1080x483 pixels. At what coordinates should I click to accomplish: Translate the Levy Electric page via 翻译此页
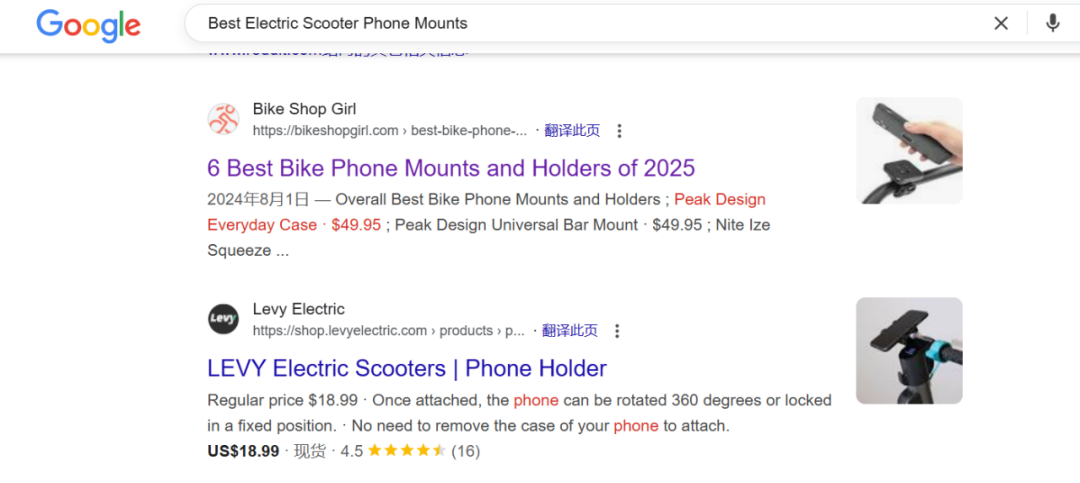click(570, 331)
